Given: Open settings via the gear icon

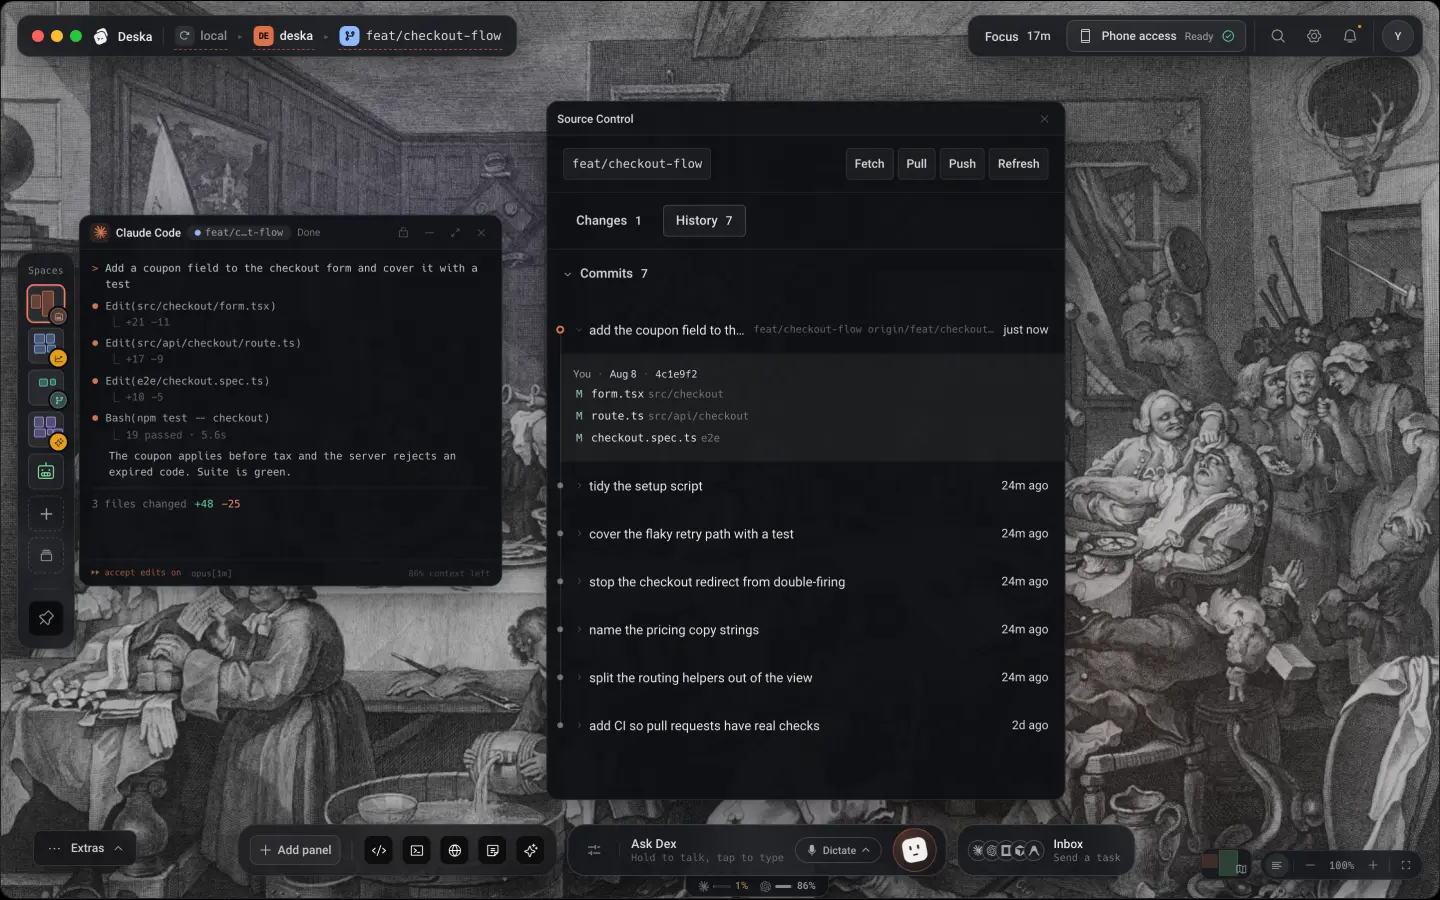Looking at the screenshot, I should point(1314,36).
